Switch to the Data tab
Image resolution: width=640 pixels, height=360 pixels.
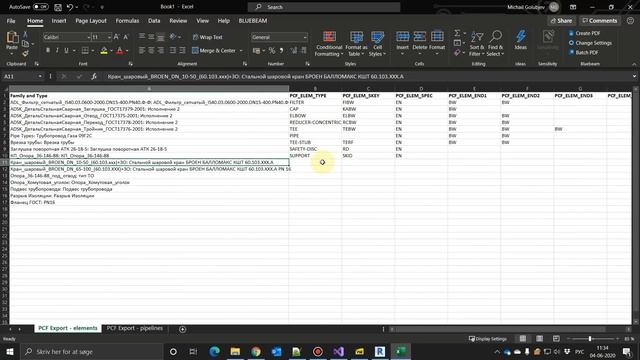pos(154,21)
